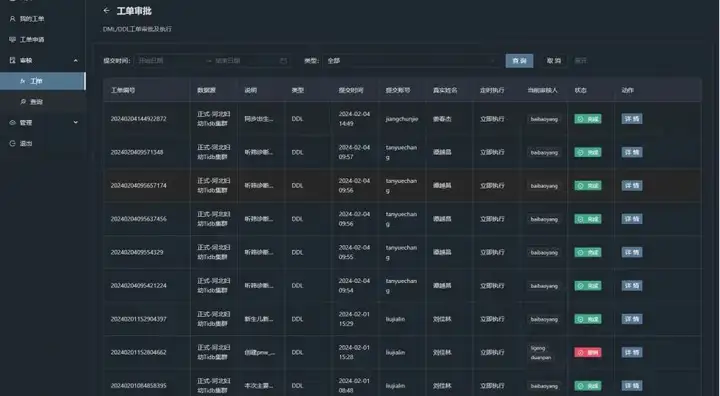This screenshot has width=720, height=396.
Task: Open 详情 for ticket 20240204144922872
Action: point(632,119)
